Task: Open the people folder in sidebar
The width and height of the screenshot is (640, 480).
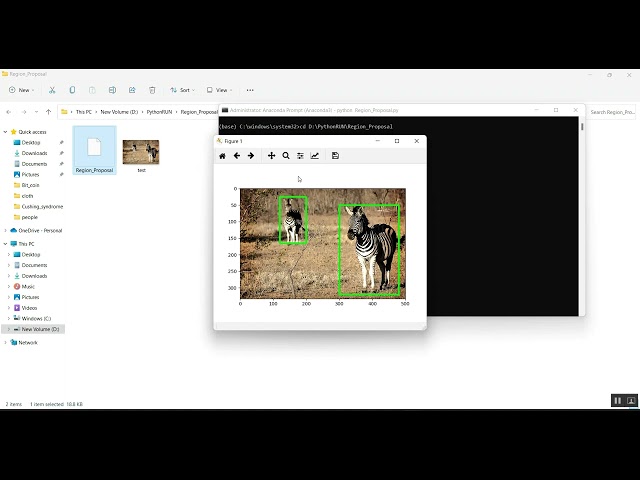Action: (x=29, y=217)
